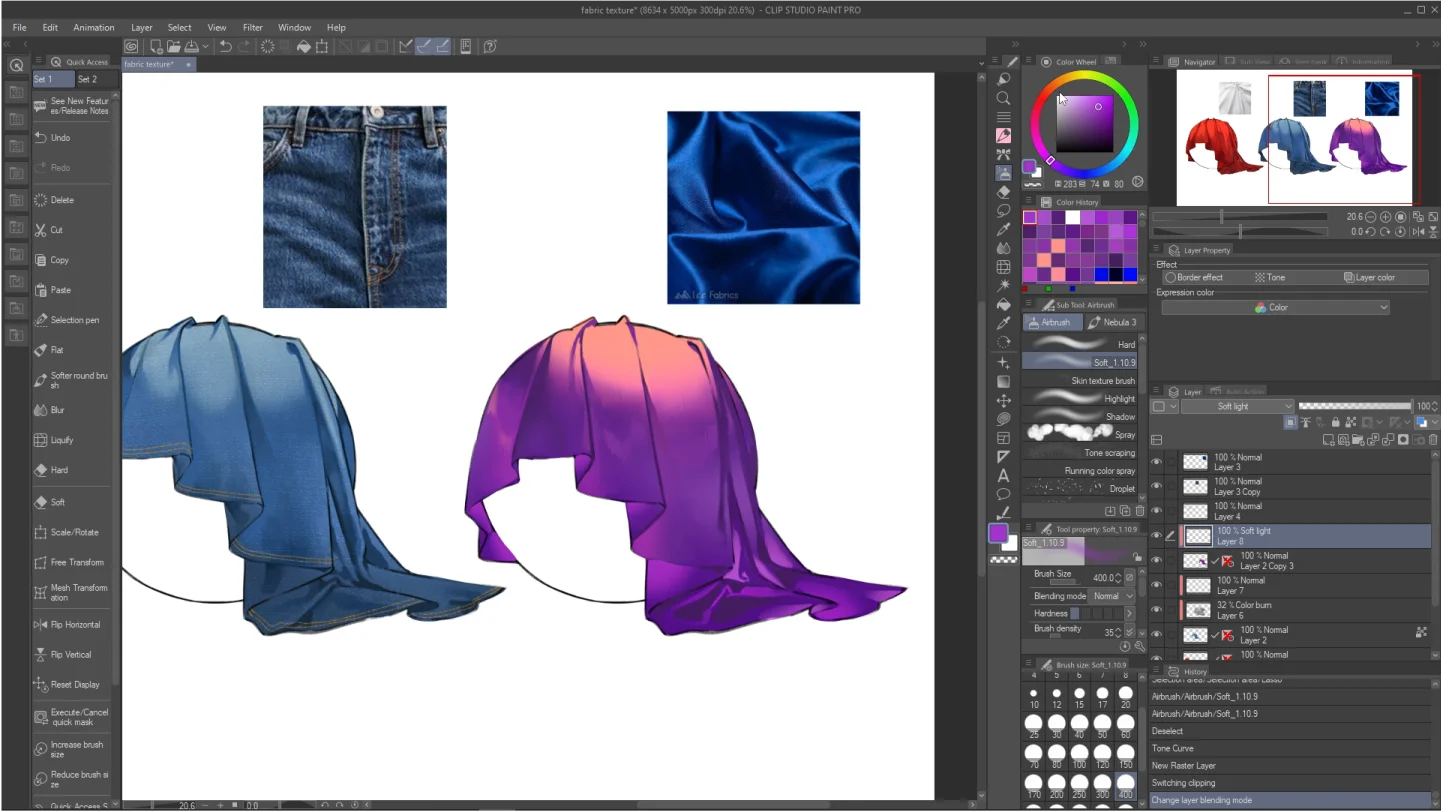This screenshot has width=1441, height=811.
Task: Pick the white swatch in Color History
Action: pos(1072,217)
